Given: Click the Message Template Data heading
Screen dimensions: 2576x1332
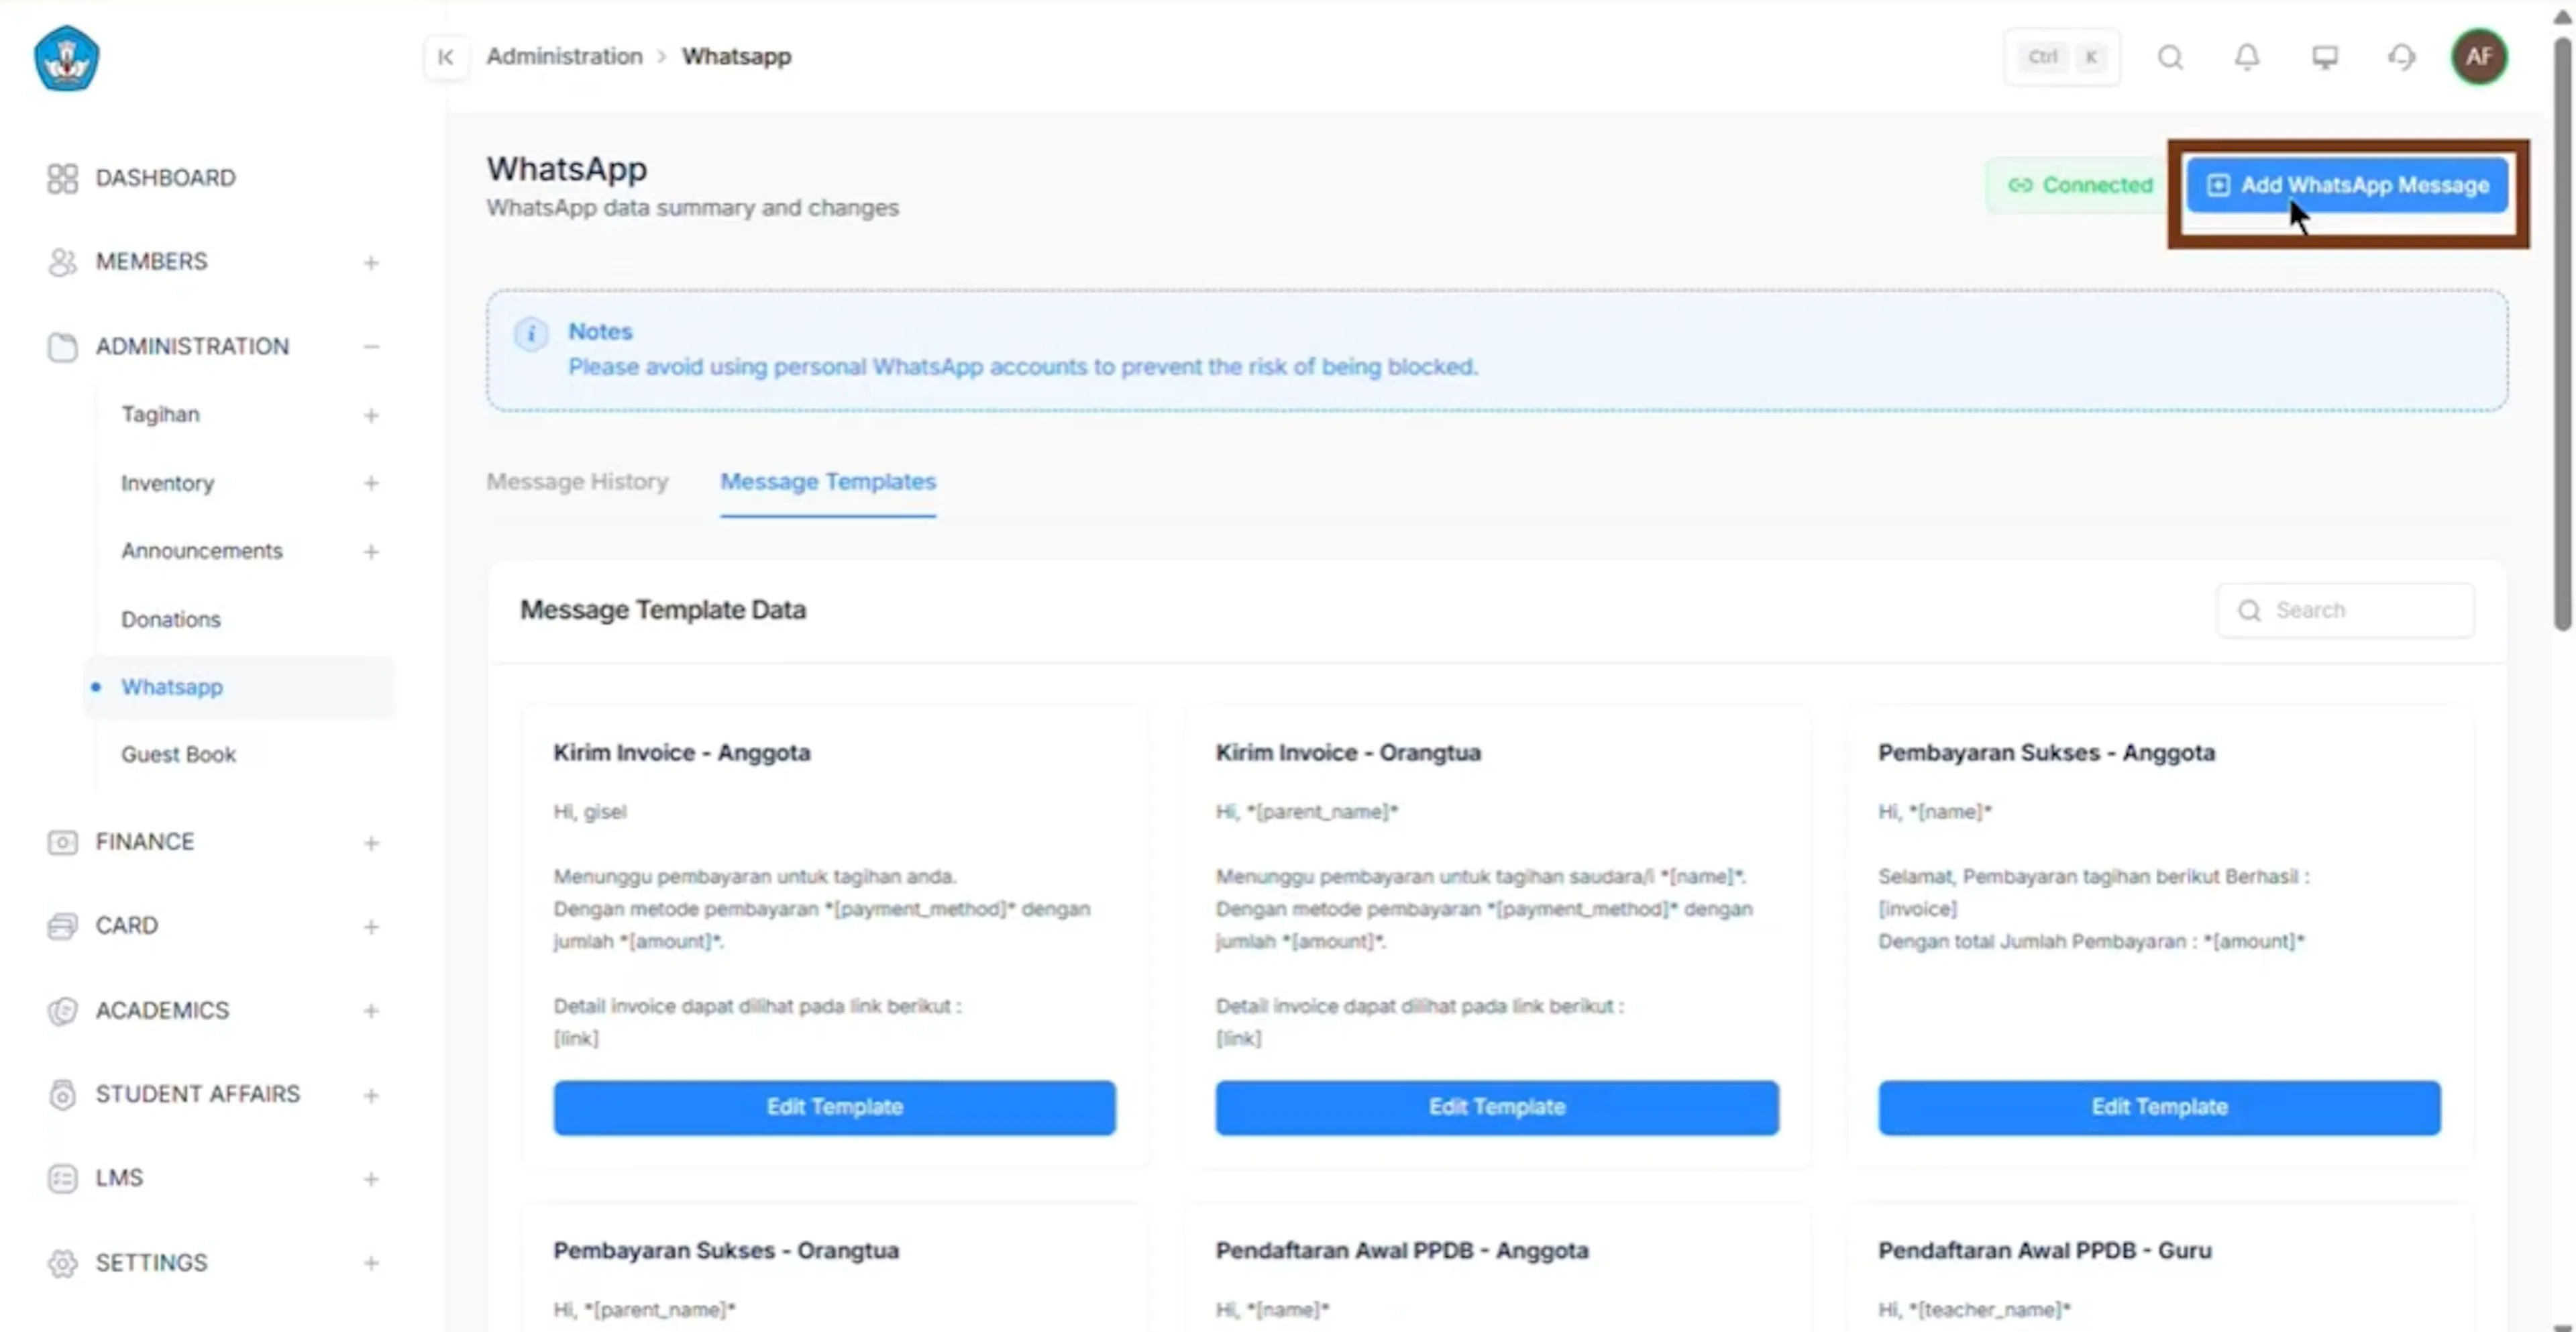Looking at the screenshot, I should pos(663,610).
